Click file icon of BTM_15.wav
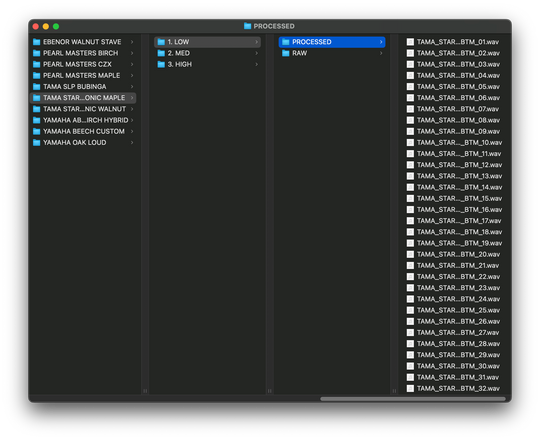This screenshot has height=440, width=540. click(410, 198)
